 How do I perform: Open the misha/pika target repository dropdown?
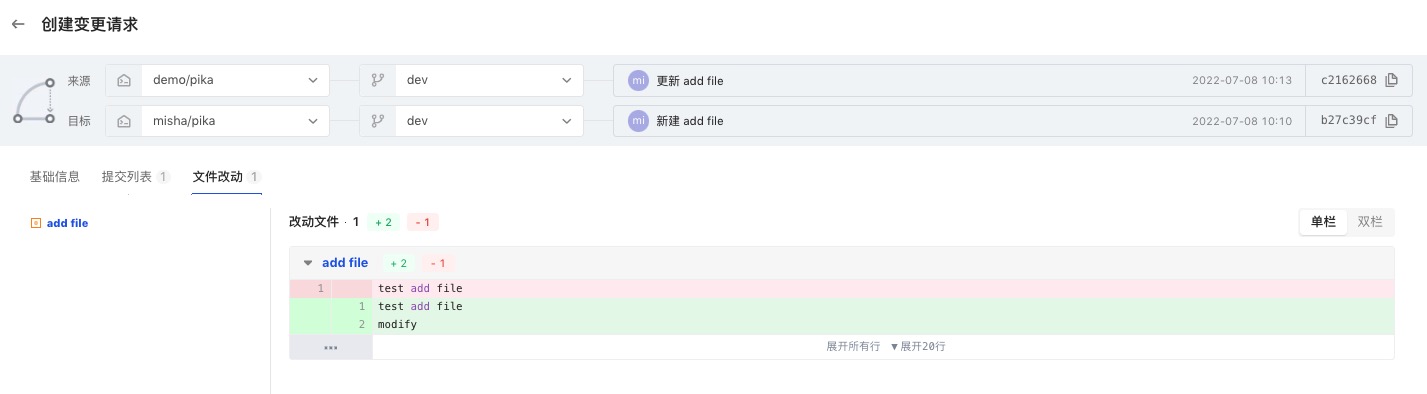click(236, 121)
